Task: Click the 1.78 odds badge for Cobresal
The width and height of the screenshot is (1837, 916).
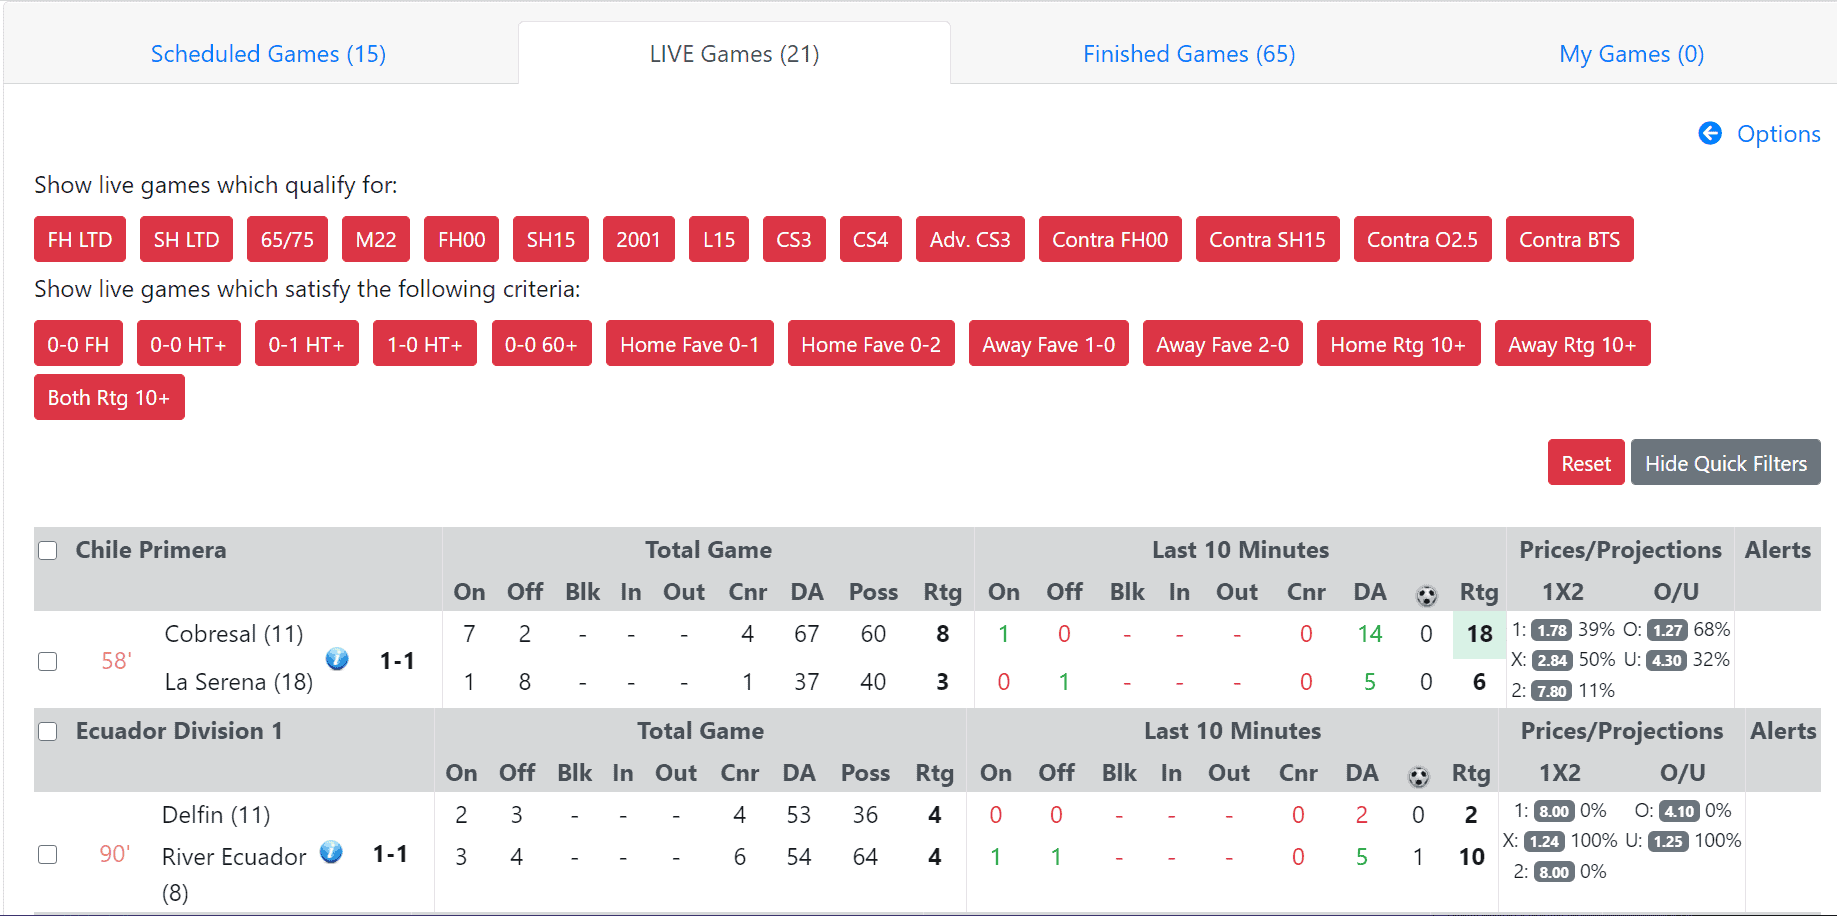Action: click(1552, 630)
